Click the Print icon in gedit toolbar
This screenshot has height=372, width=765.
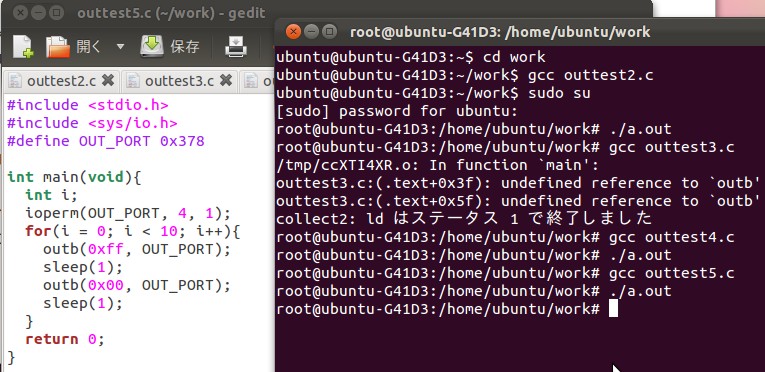[236, 47]
